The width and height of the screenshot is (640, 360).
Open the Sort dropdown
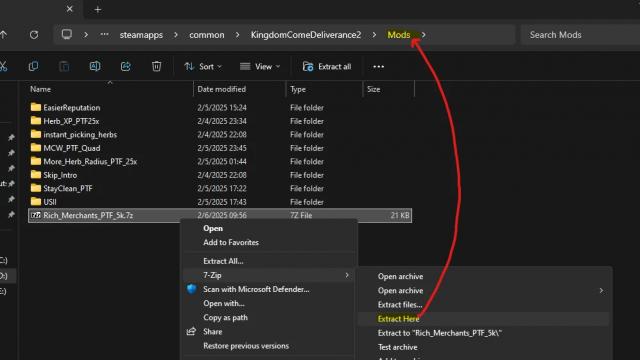click(x=203, y=67)
